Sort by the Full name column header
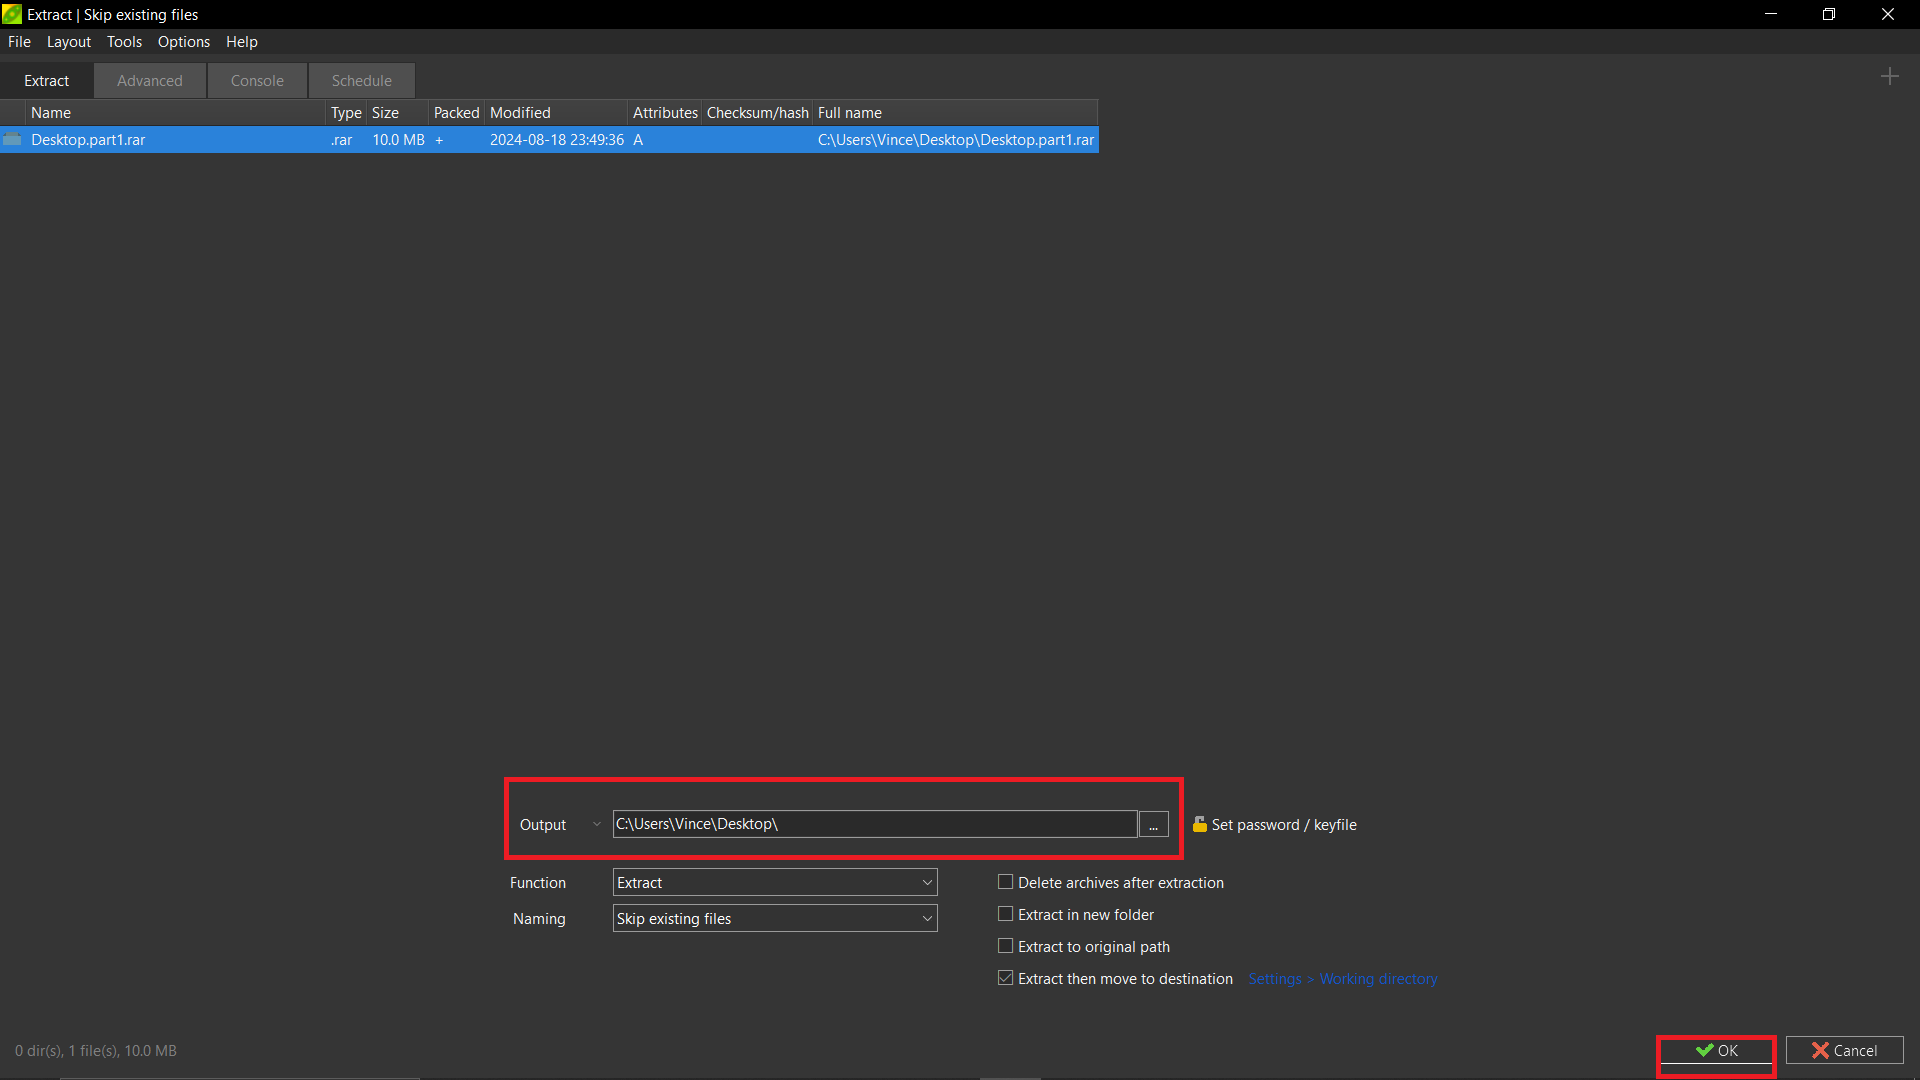 pyautogui.click(x=955, y=113)
